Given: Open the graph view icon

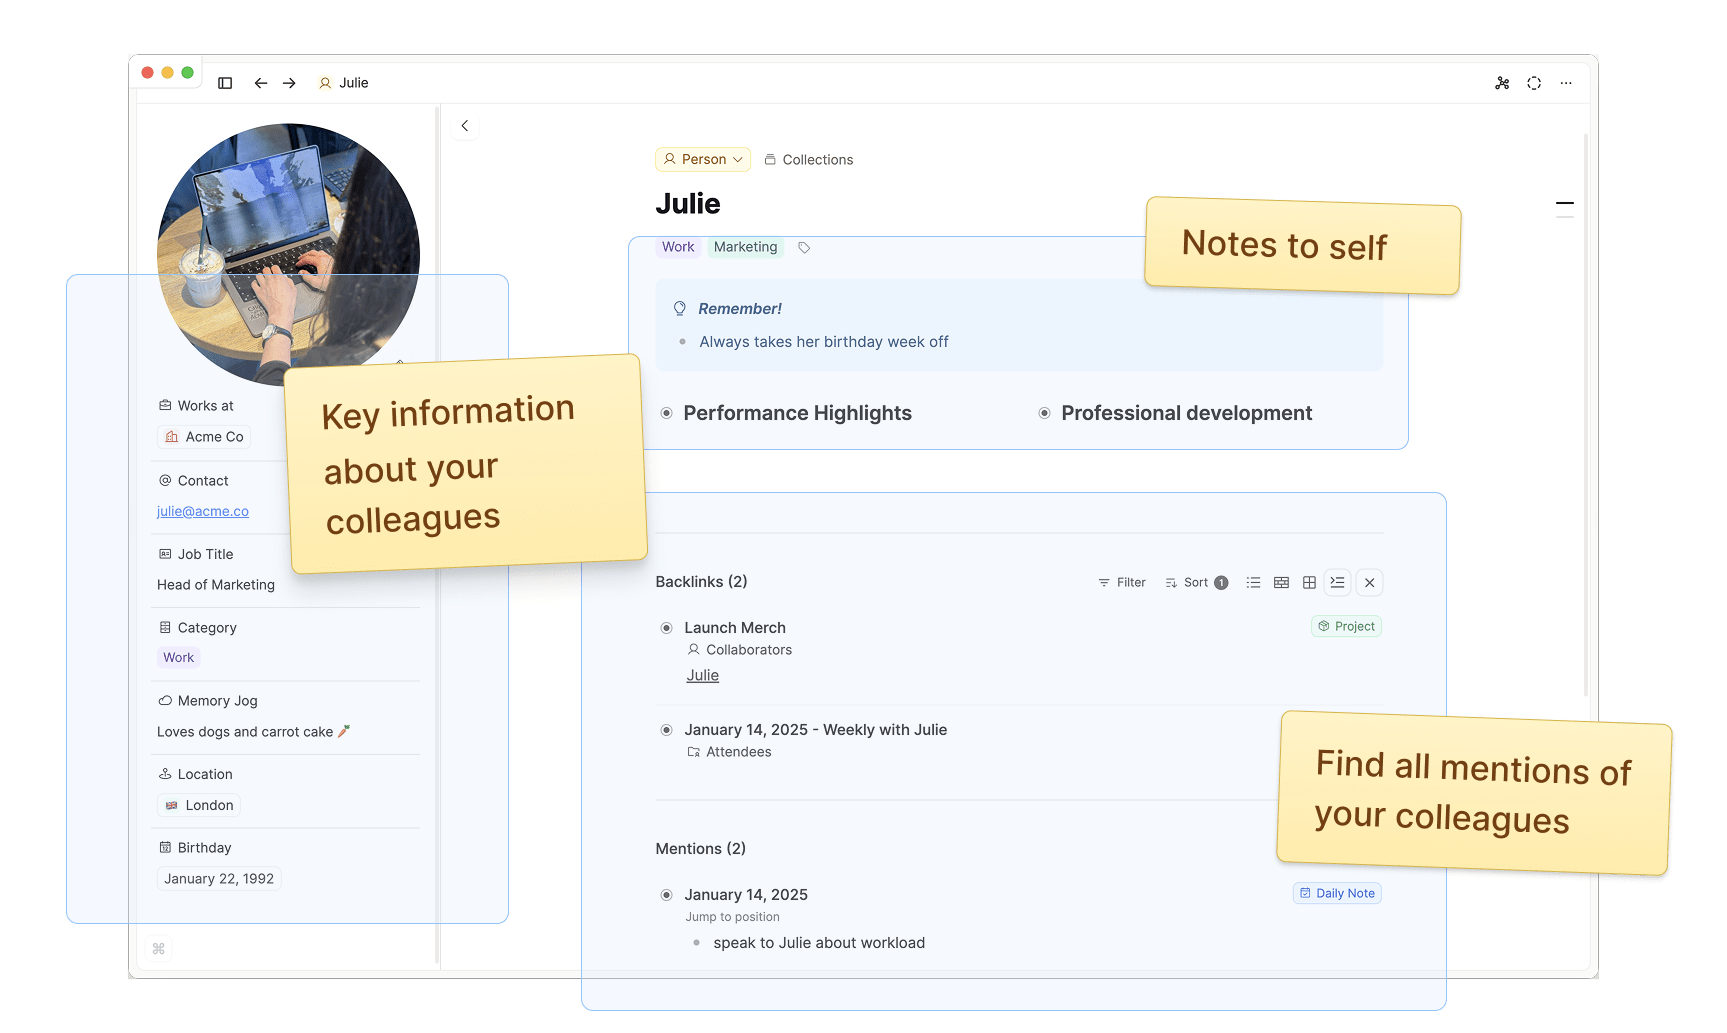Looking at the screenshot, I should [1502, 83].
